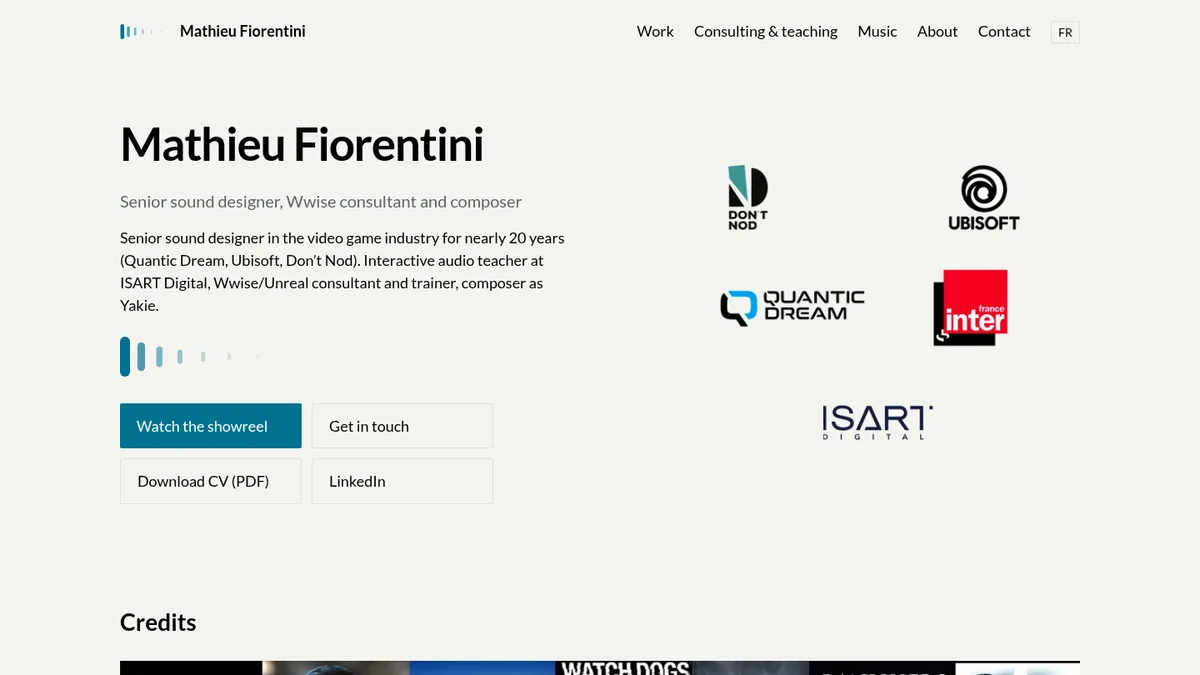Go to Consulting & teaching page
Viewport: 1200px width, 675px height.
coord(766,32)
